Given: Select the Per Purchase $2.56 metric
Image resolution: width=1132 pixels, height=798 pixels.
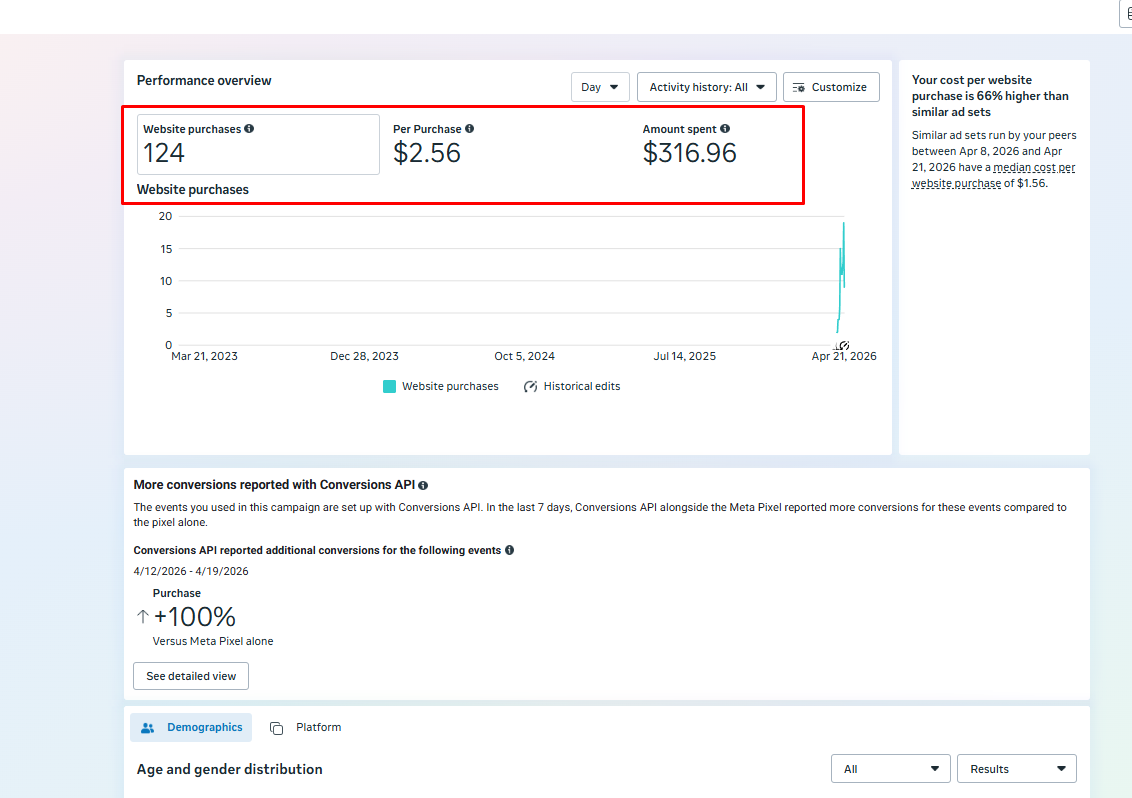Looking at the screenshot, I should click(433, 144).
